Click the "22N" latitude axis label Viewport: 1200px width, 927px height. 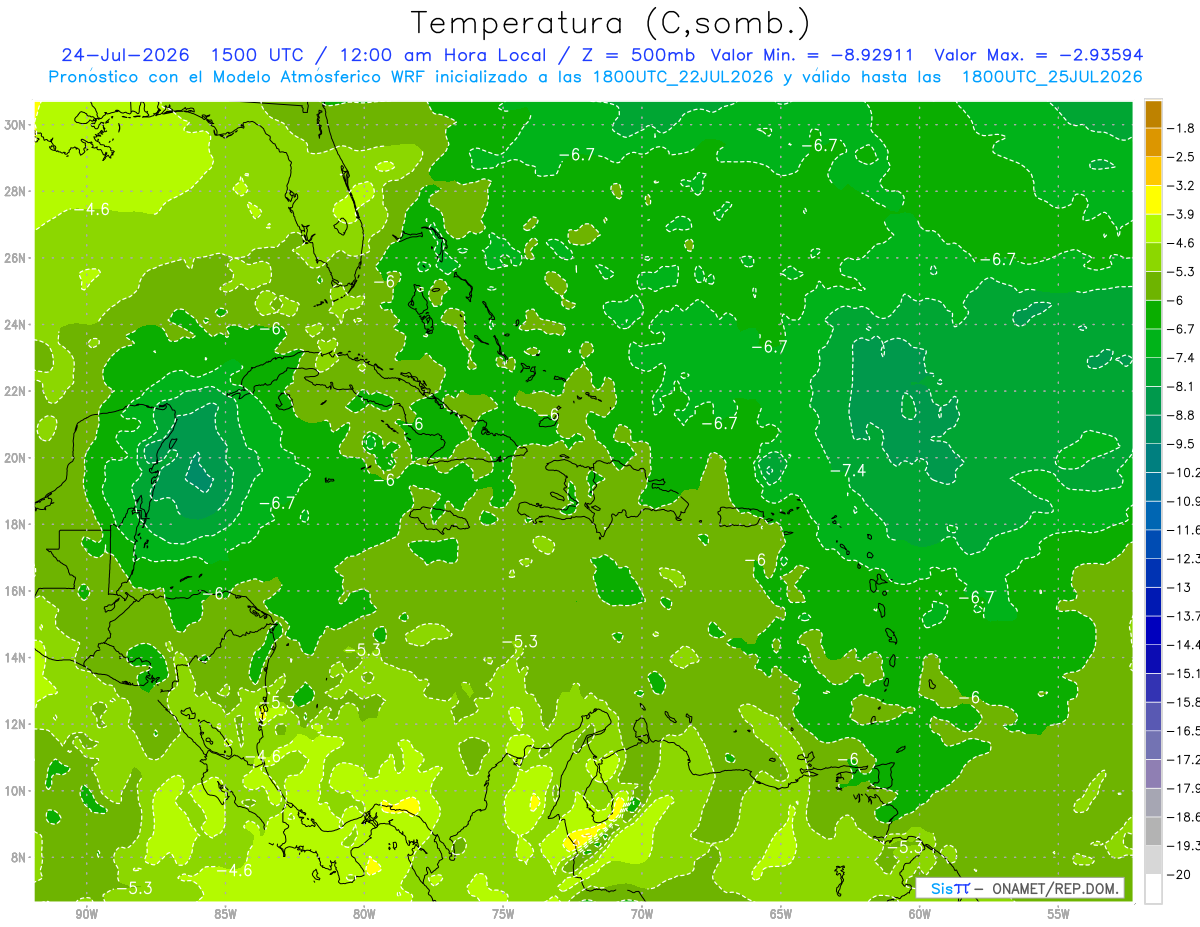[16, 391]
